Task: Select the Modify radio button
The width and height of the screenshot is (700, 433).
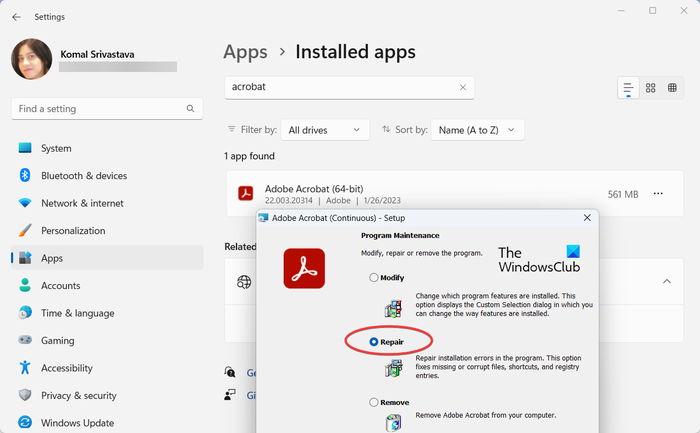Action: point(374,278)
